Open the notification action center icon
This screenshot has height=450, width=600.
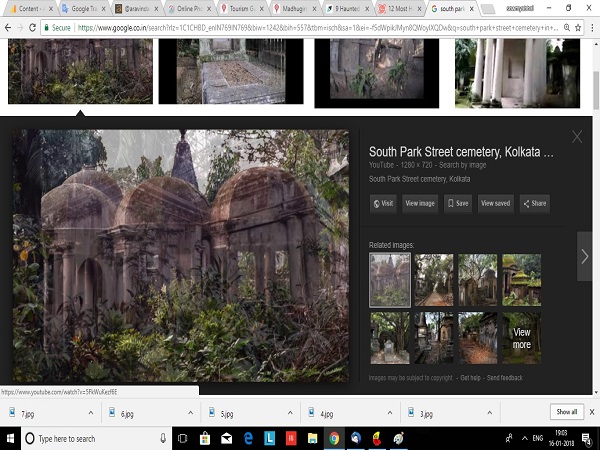click(x=586, y=439)
